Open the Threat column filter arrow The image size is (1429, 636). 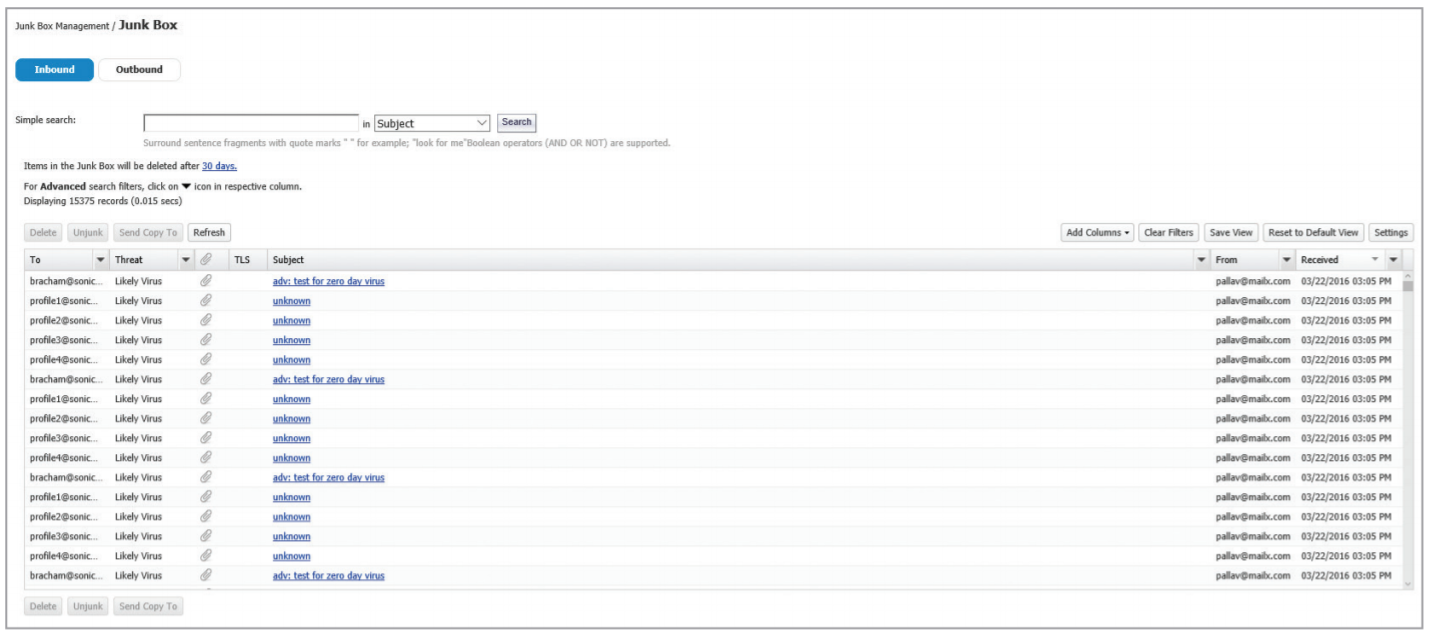tap(186, 260)
